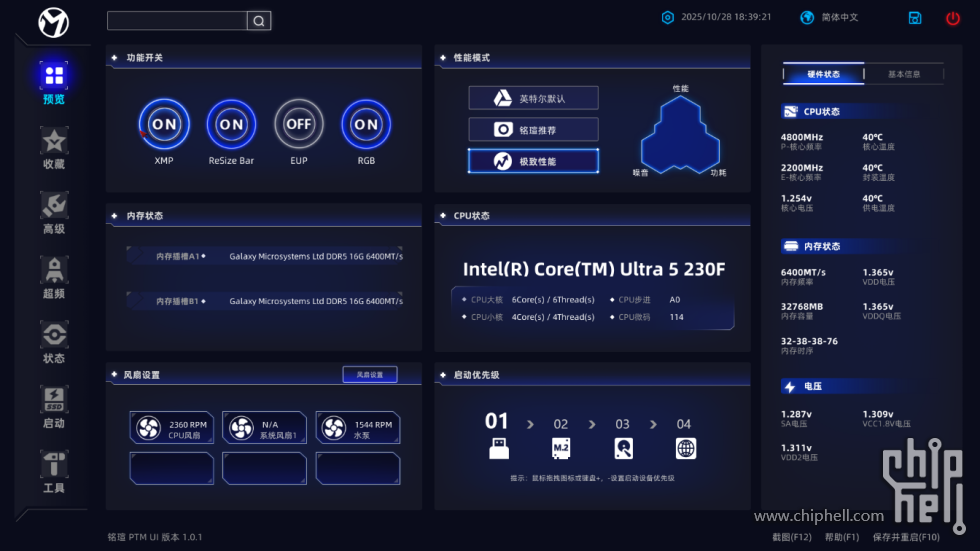Screen dimensions: 980x551
Task: Open the 高级 advanced settings icon
Action: pyautogui.click(x=54, y=206)
